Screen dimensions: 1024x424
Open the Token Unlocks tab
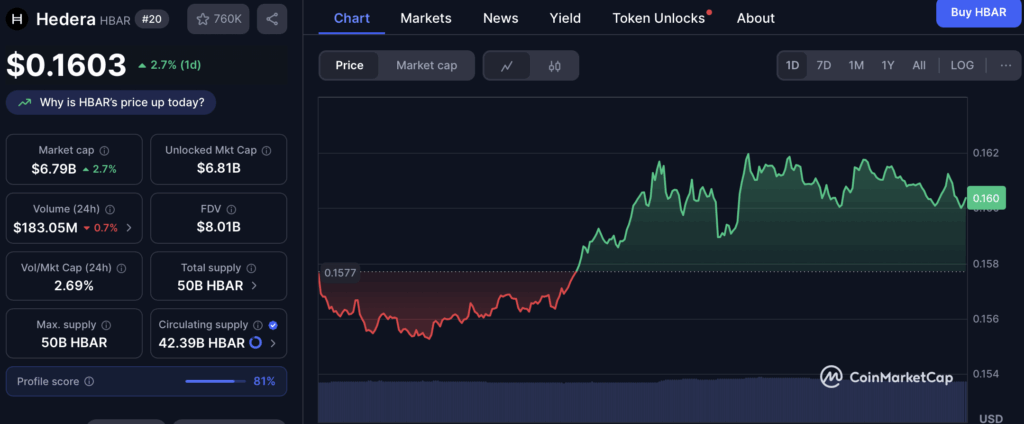point(660,18)
